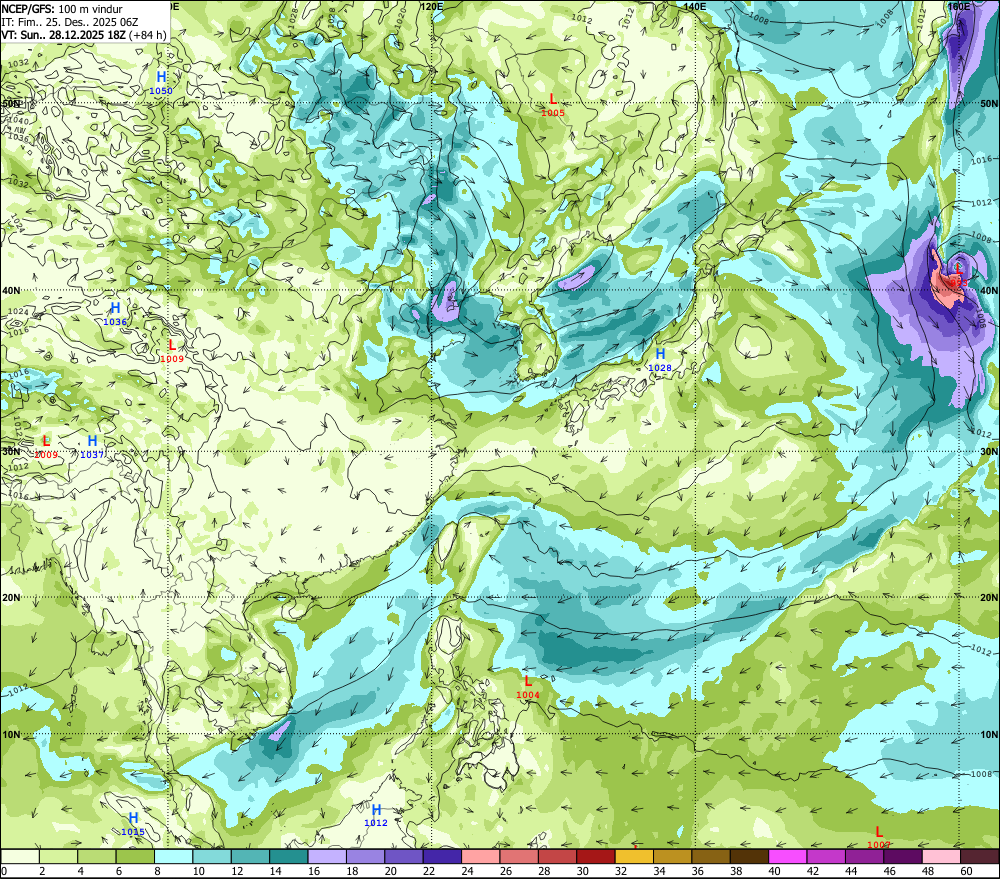The image size is (1000, 879).
Task: Pick the pale yellow 0–2 legend swatch
Action: coord(20,856)
